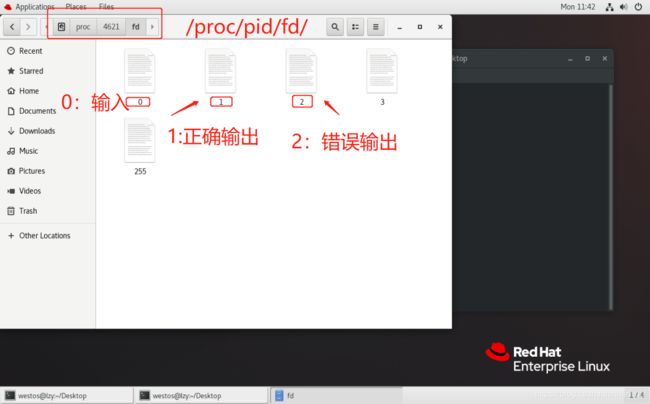This screenshot has width=650, height=404.
Task: Select the proc path segment
Action: (83, 27)
